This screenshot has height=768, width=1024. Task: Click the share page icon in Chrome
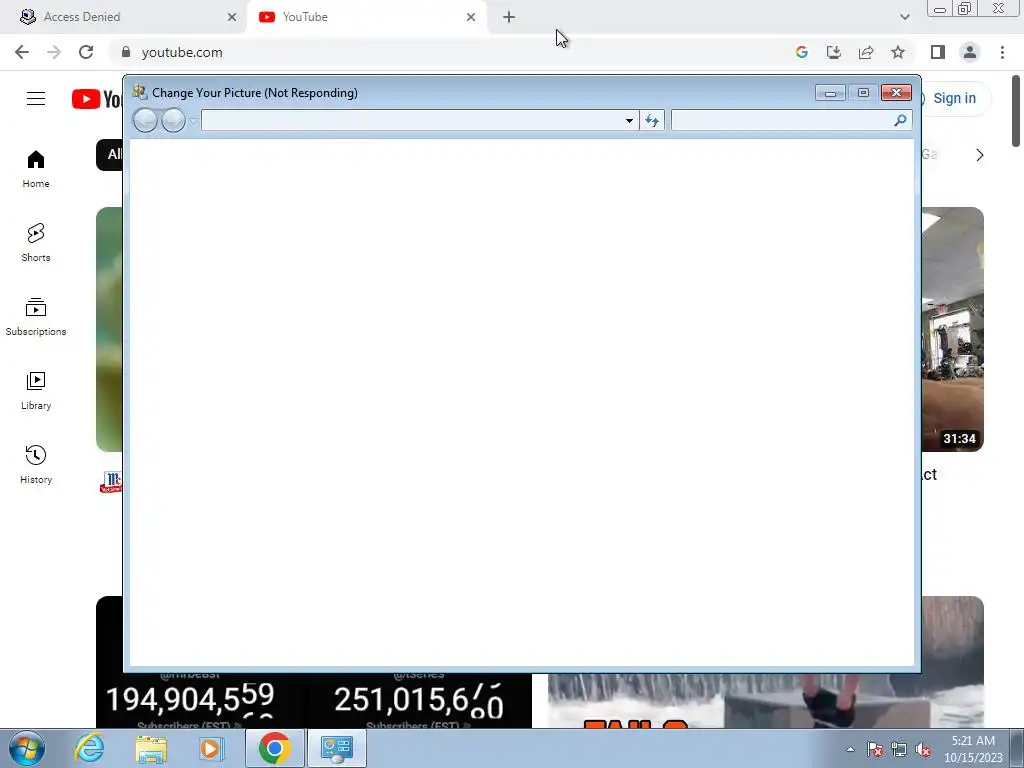(866, 52)
